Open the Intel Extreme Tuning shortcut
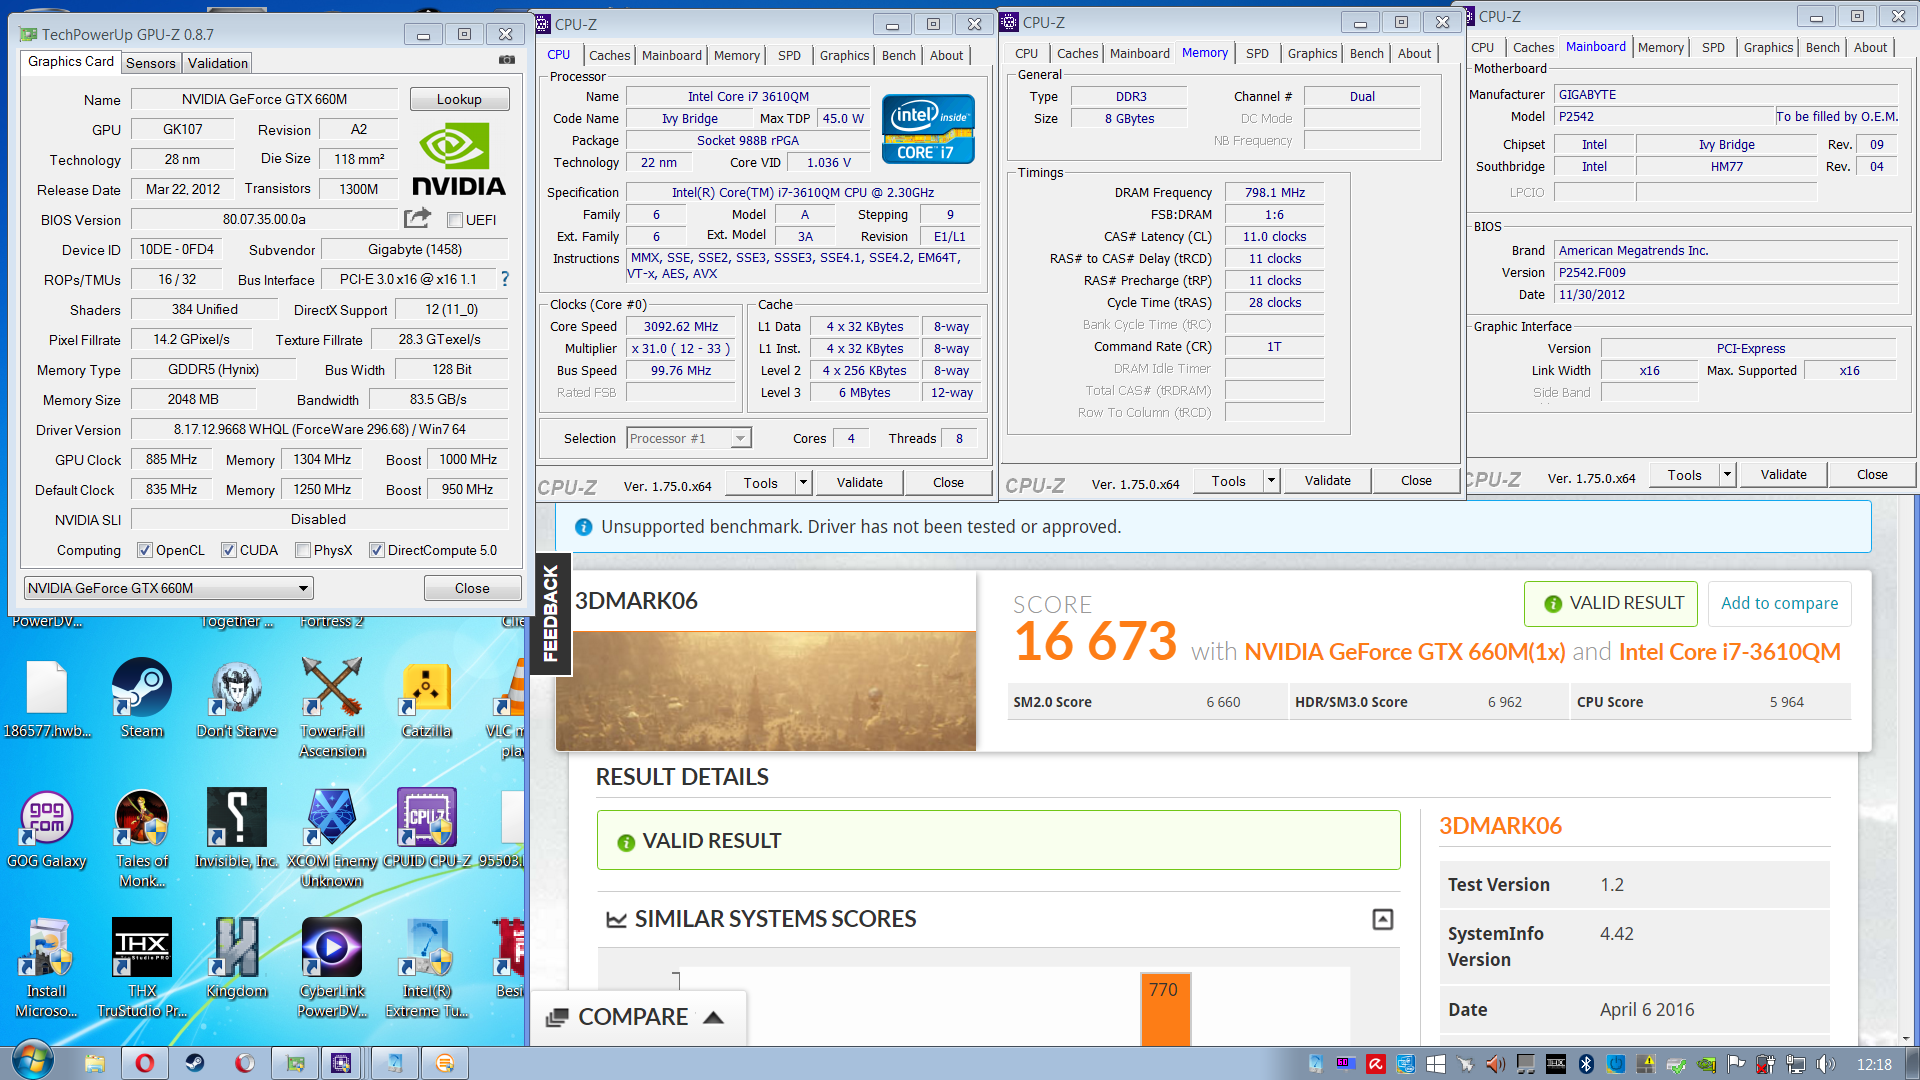 427,967
